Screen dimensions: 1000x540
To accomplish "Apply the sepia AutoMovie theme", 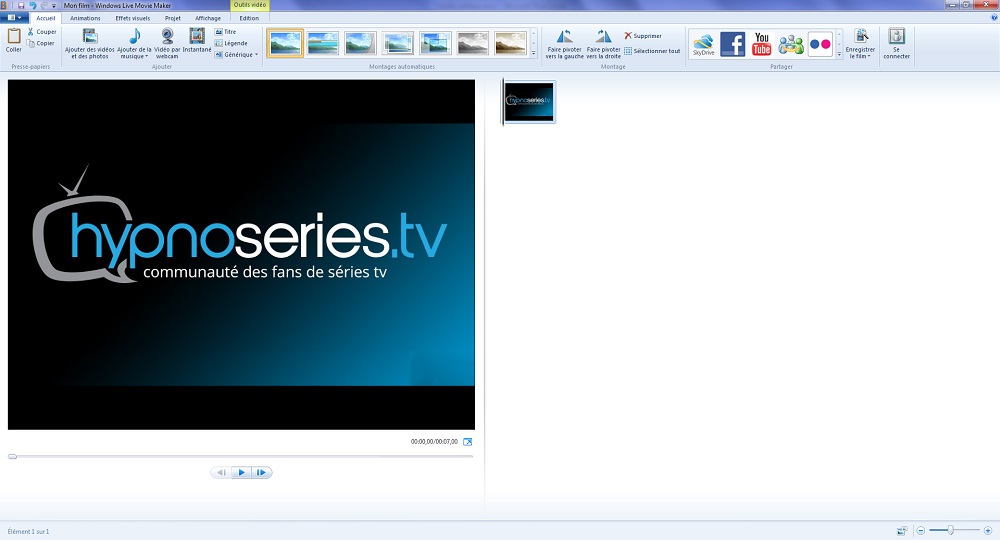I will pos(511,43).
